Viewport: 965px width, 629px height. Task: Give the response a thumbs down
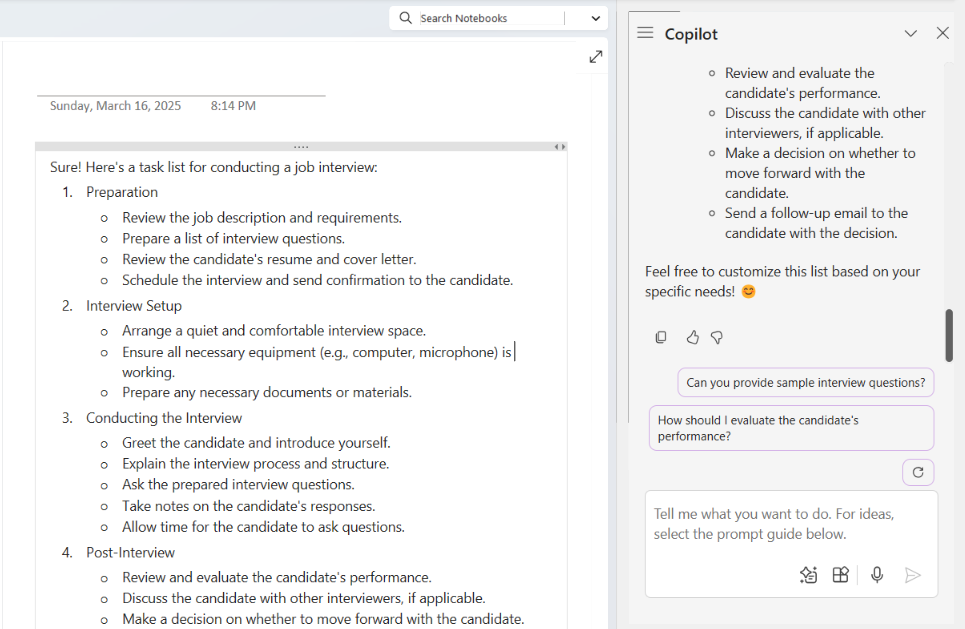[717, 338]
